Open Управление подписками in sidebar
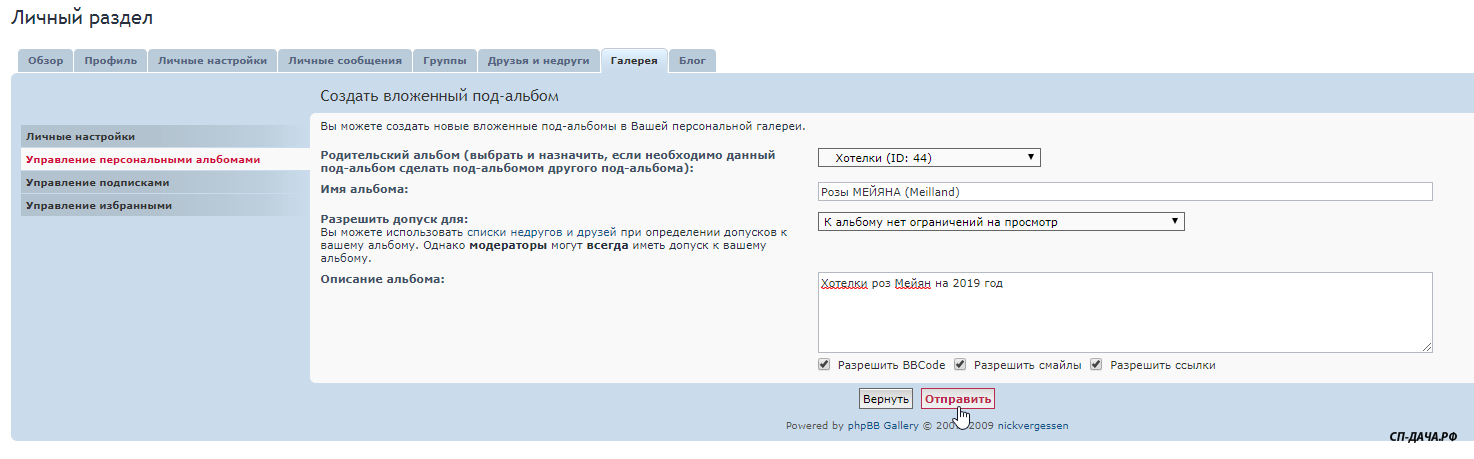The height and width of the screenshot is (459, 1474). [97, 183]
